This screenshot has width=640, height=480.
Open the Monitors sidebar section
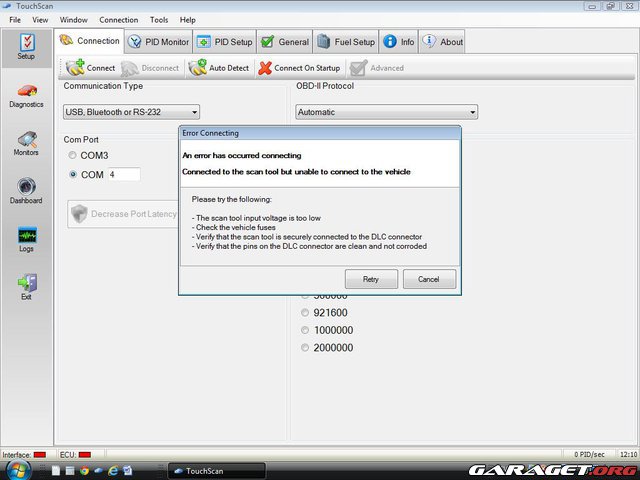[x=27, y=144]
